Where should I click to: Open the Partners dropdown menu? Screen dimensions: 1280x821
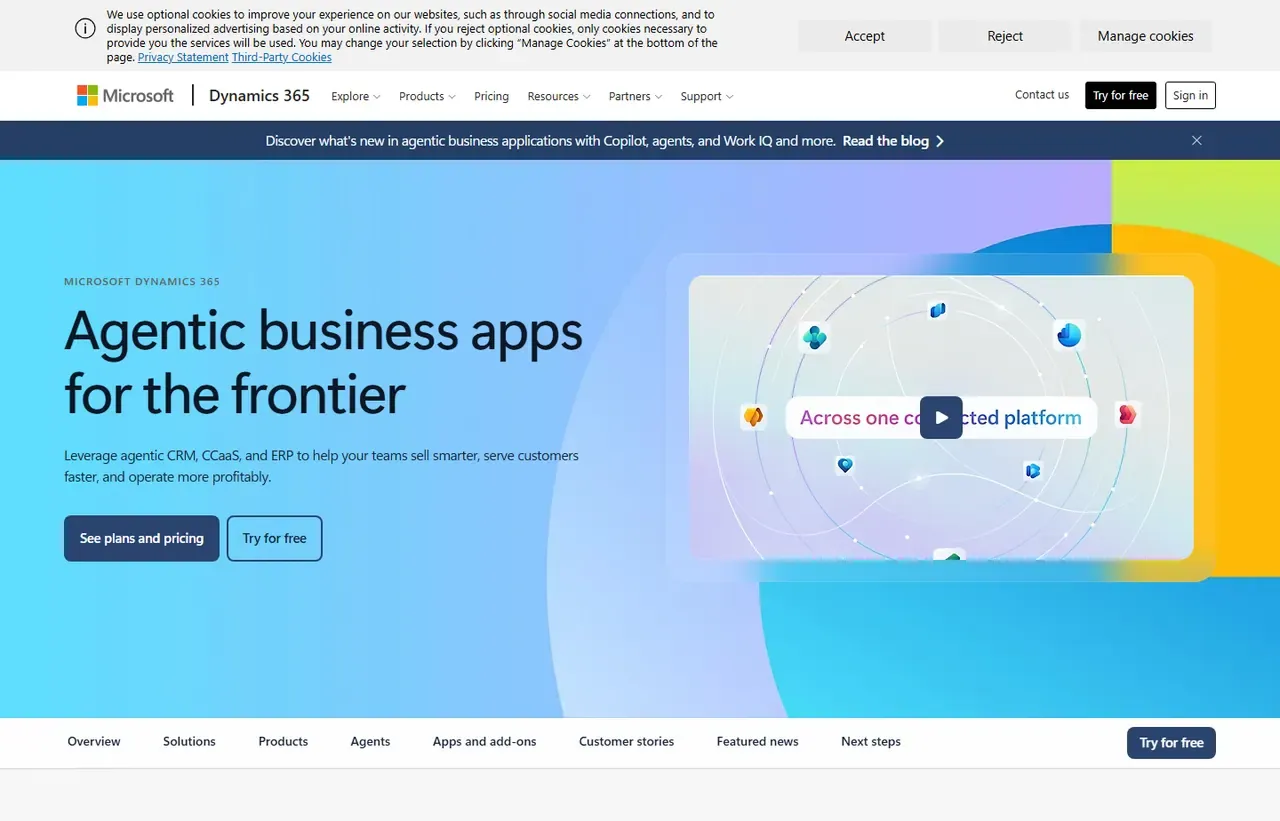[x=636, y=96]
